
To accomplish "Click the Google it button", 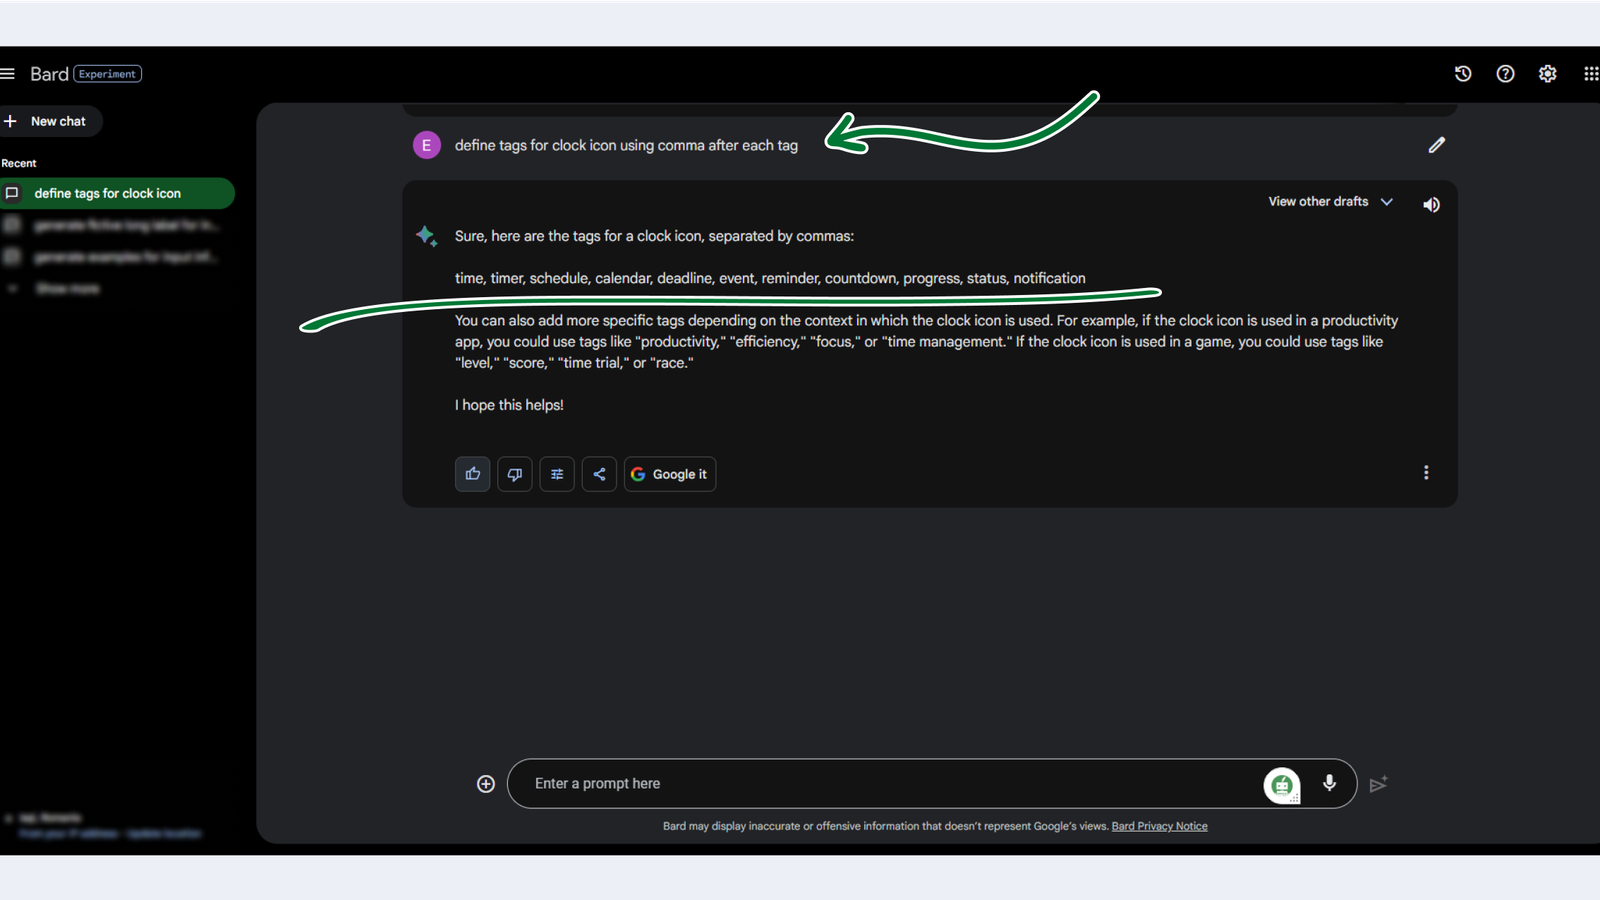I will pyautogui.click(x=670, y=474).
